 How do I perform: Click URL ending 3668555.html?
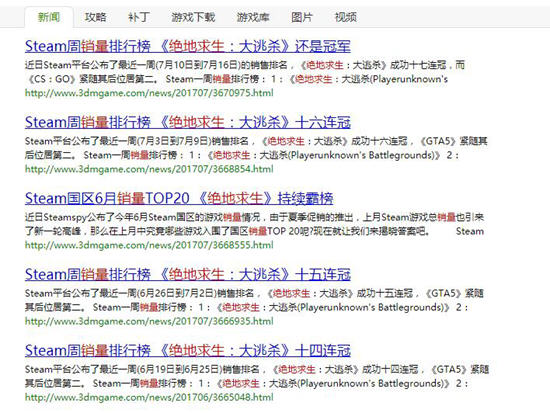[149, 245]
